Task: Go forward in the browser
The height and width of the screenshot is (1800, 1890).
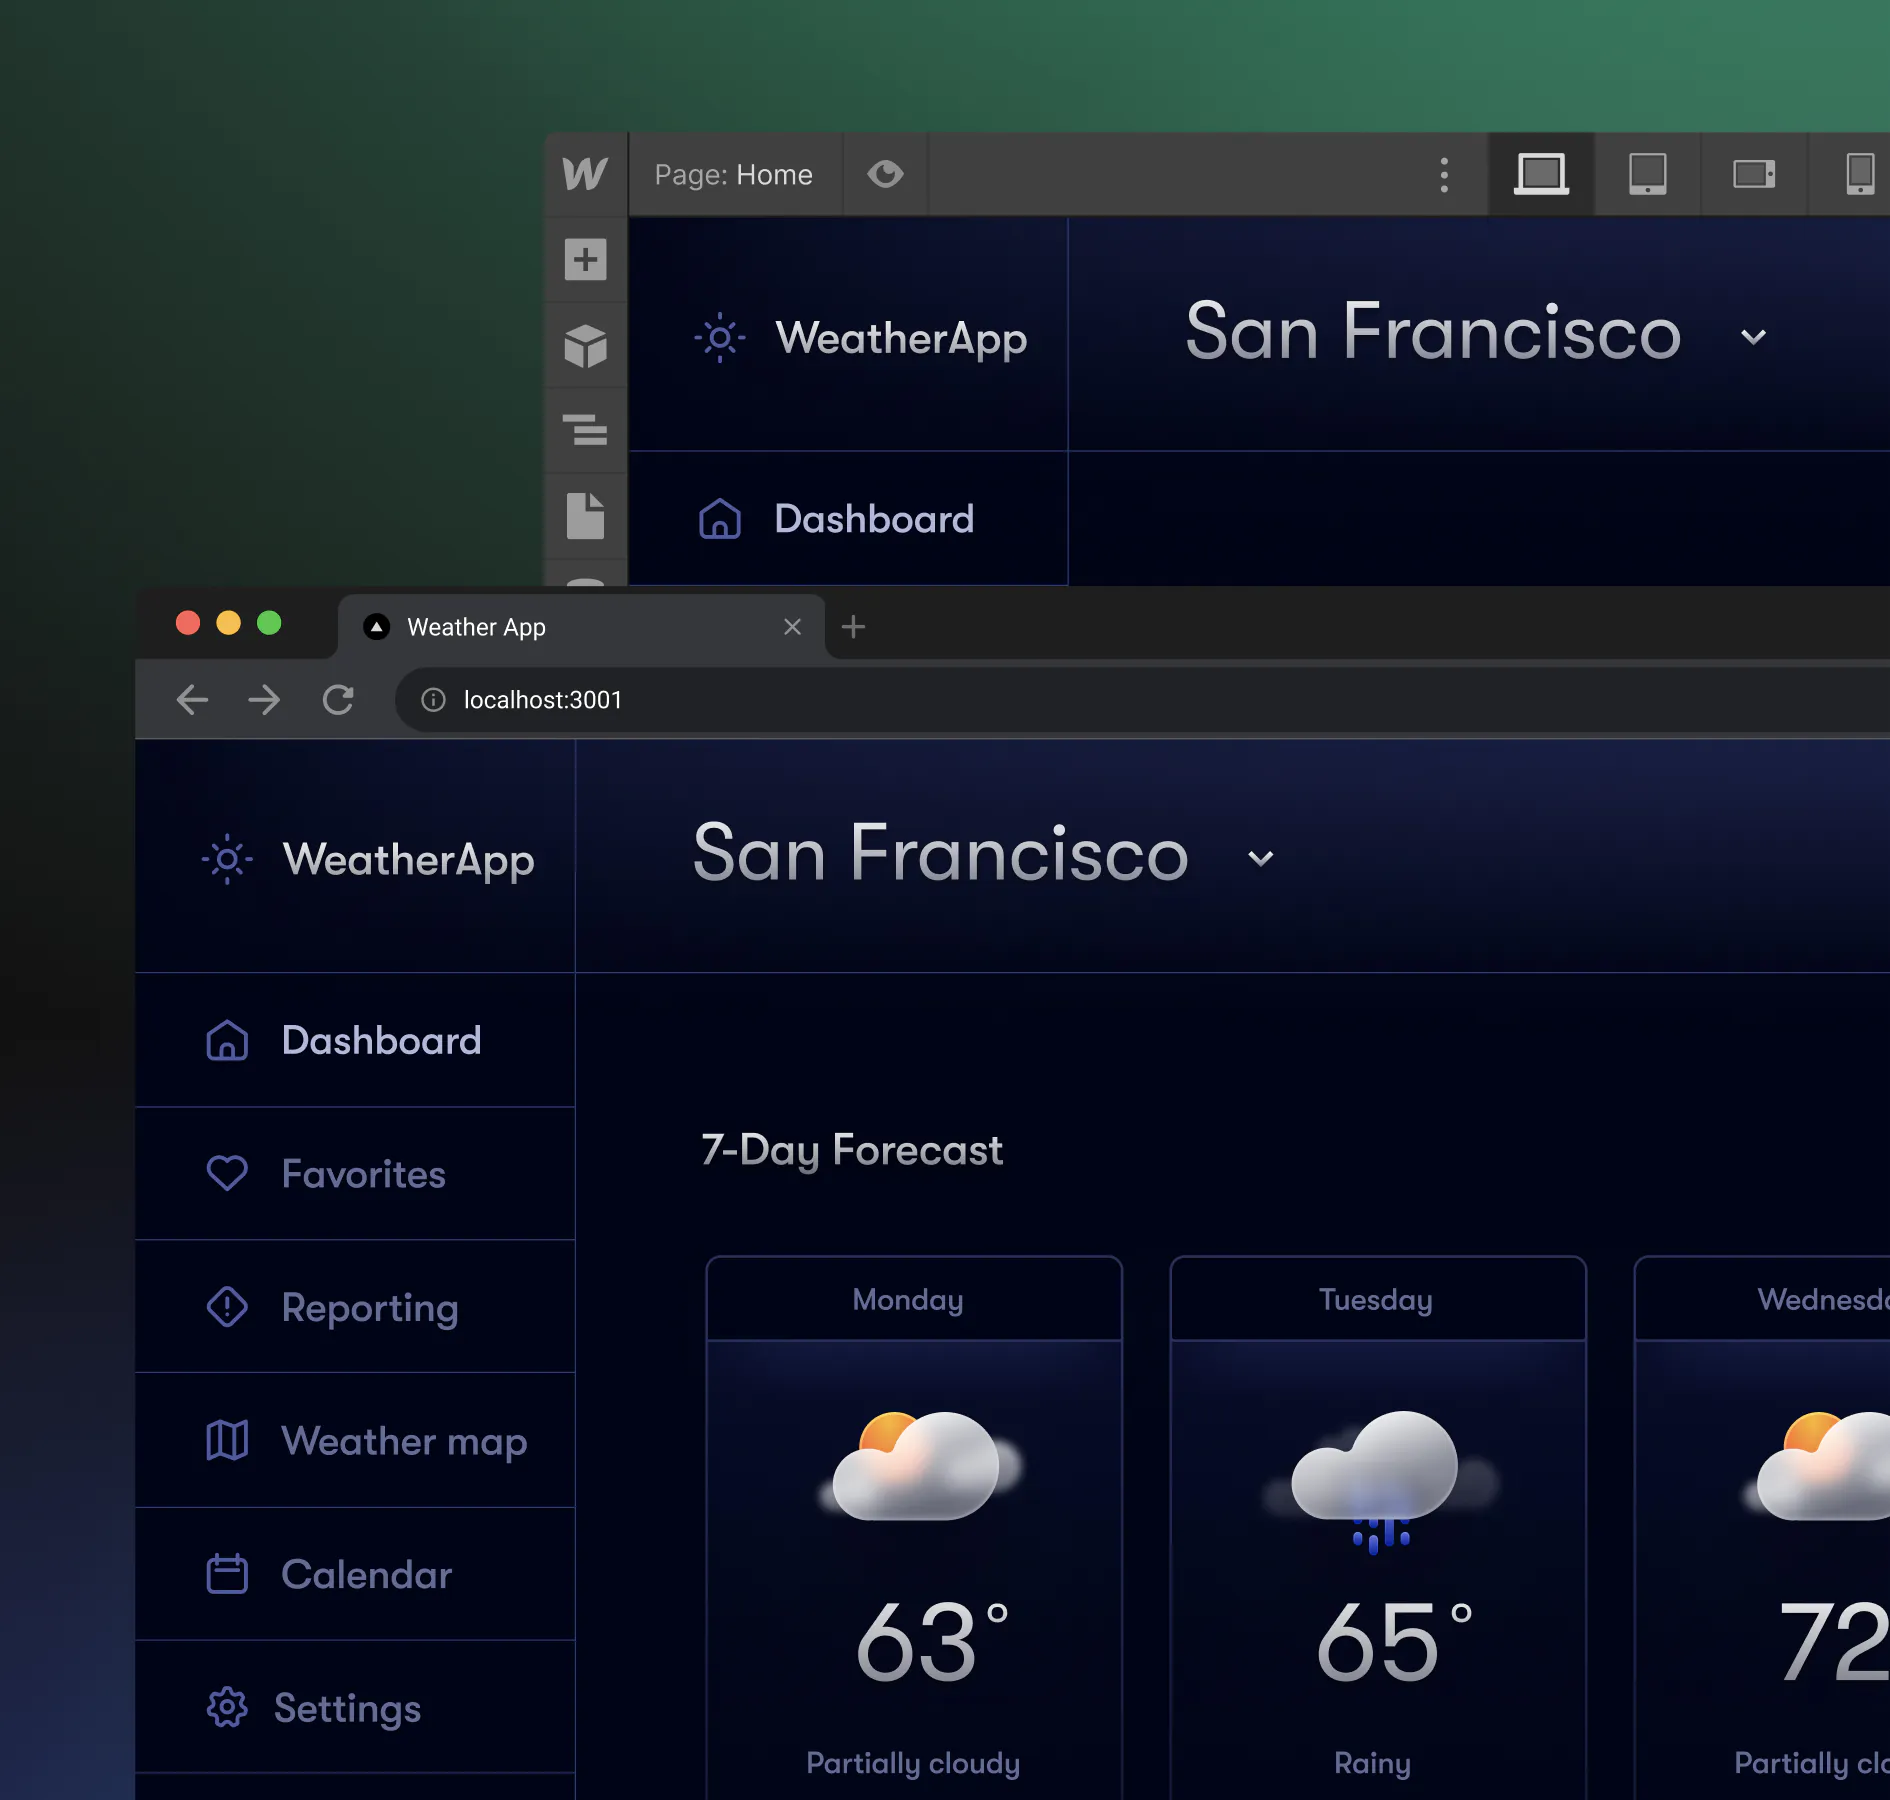Action: tap(264, 700)
